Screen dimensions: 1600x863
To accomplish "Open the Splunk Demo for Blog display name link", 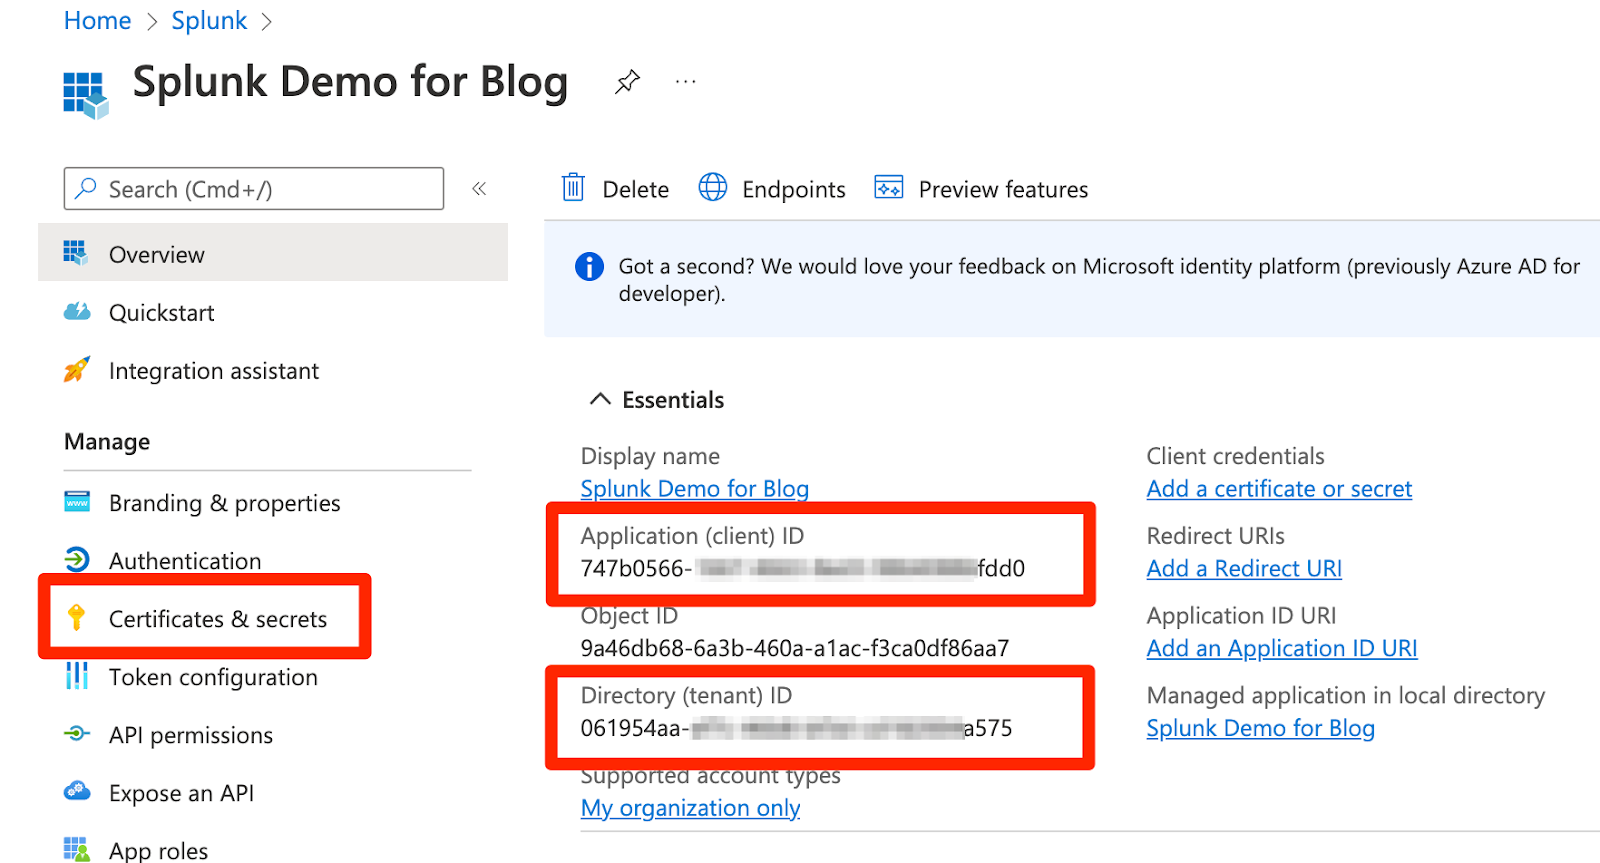I will tap(694, 489).
